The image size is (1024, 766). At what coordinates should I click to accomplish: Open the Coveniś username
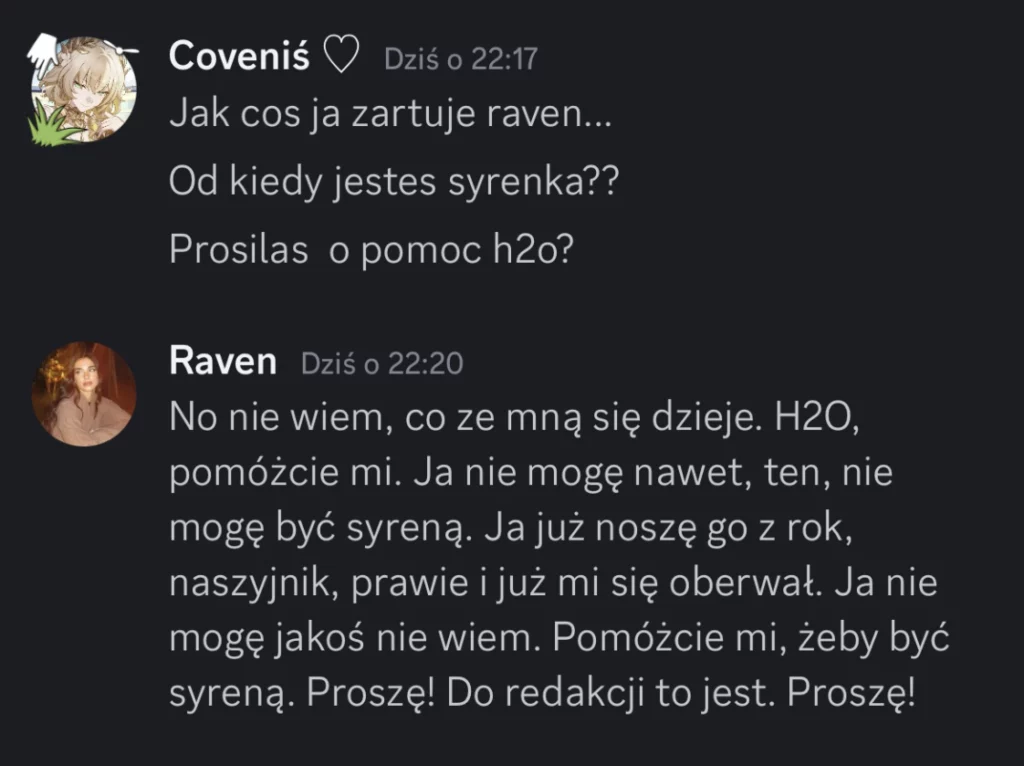tap(239, 55)
